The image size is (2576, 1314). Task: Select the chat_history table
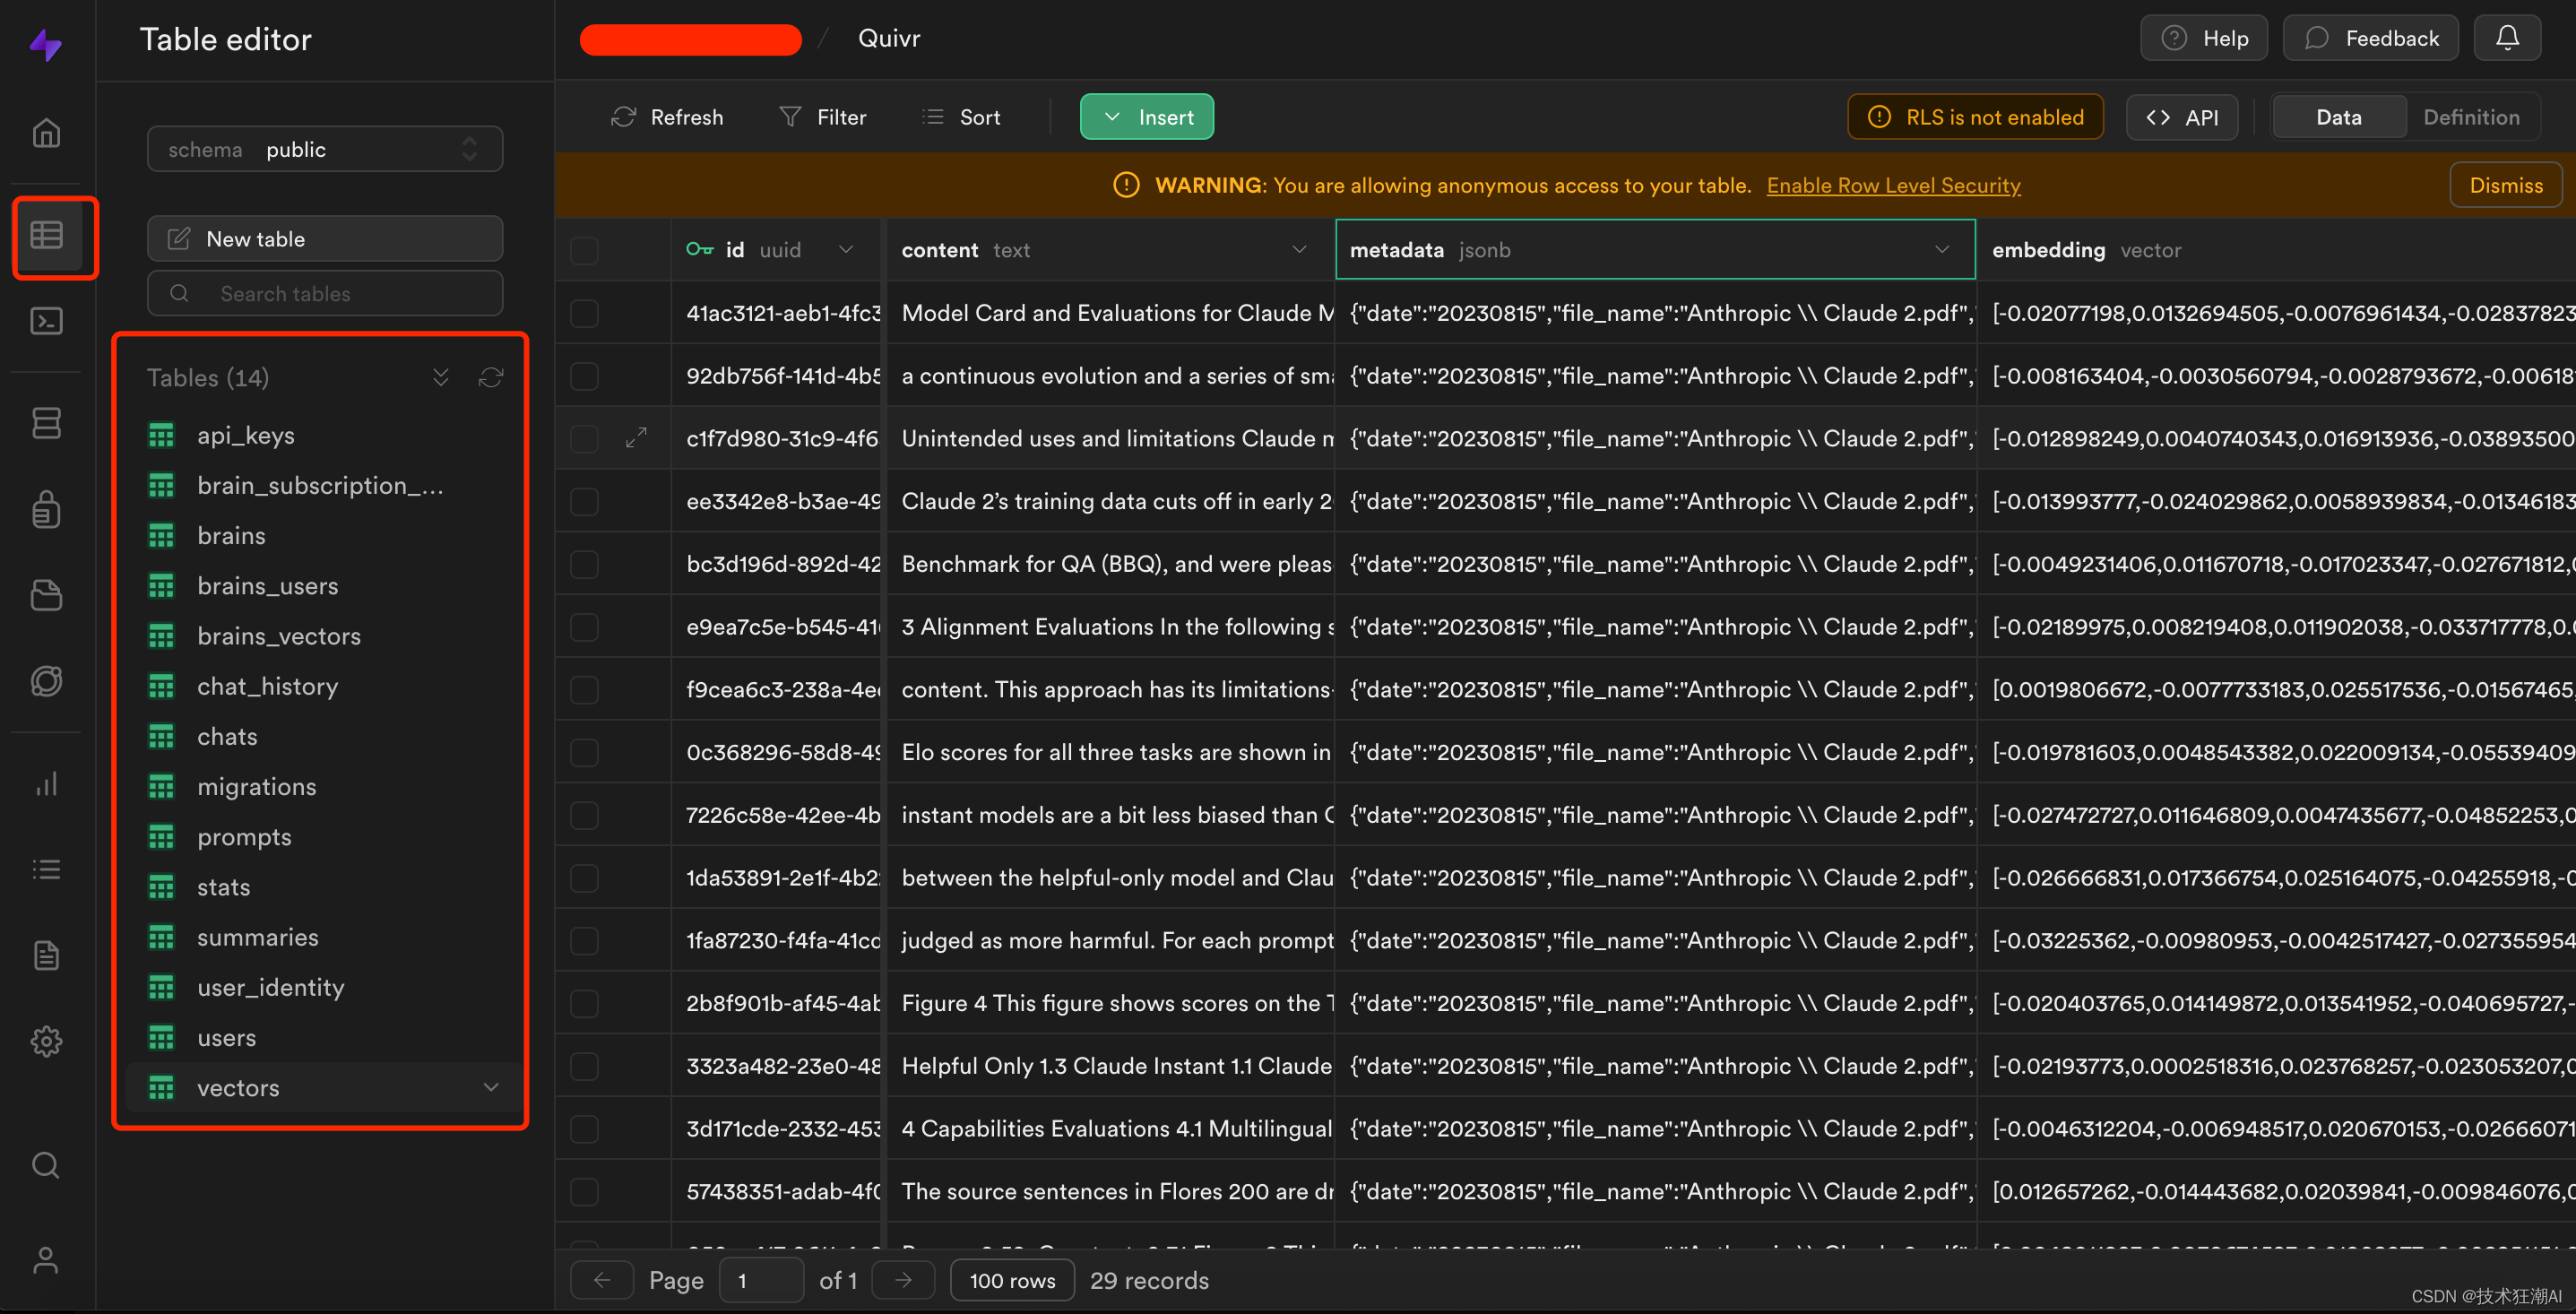point(267,686)
